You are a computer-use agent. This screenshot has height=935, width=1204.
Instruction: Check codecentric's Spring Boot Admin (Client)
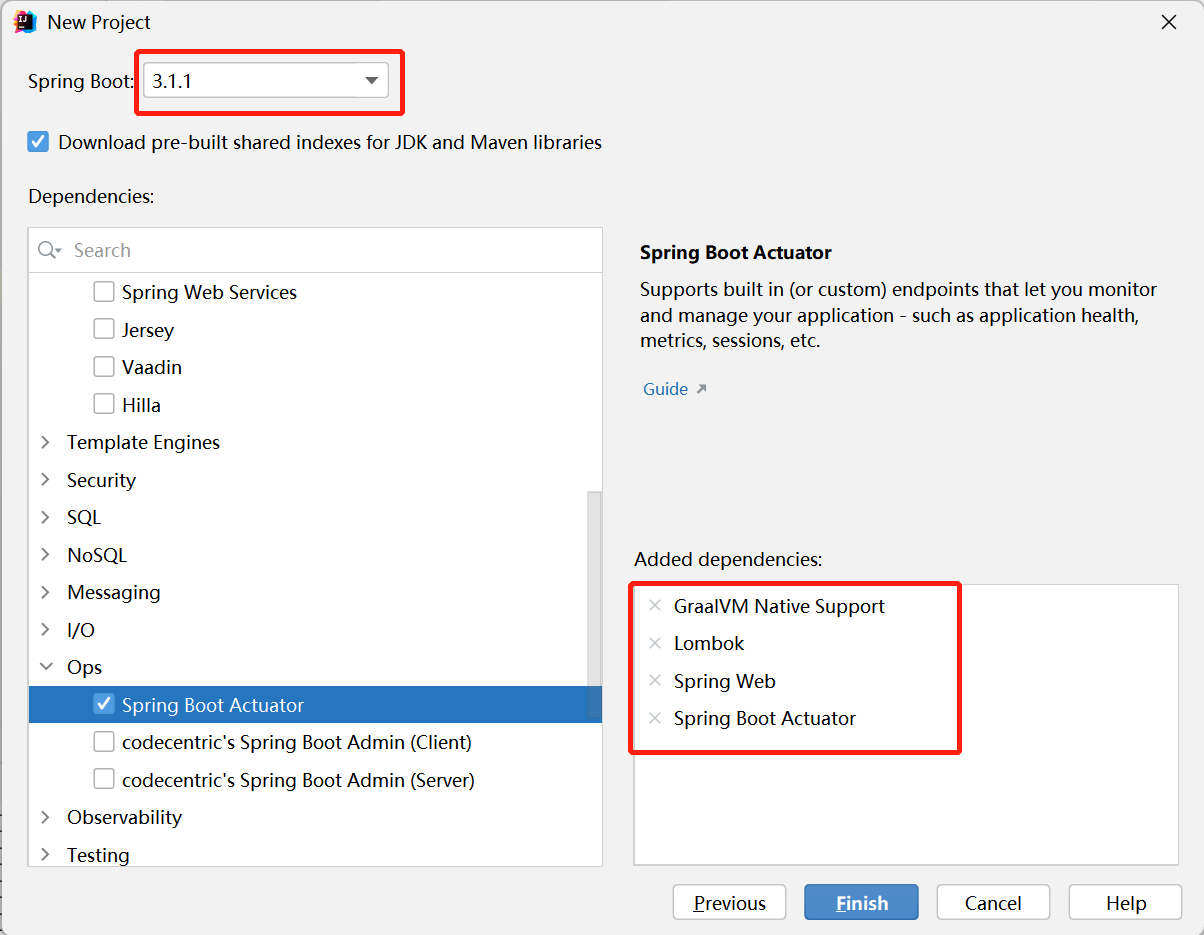click(x=104, y=742)
